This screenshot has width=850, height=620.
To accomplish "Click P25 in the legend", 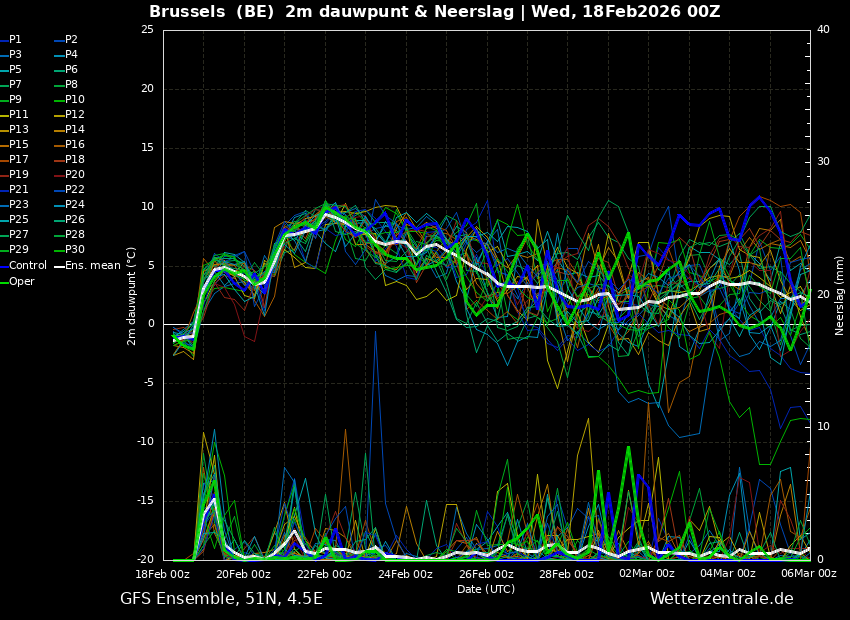I will point(15,219).
